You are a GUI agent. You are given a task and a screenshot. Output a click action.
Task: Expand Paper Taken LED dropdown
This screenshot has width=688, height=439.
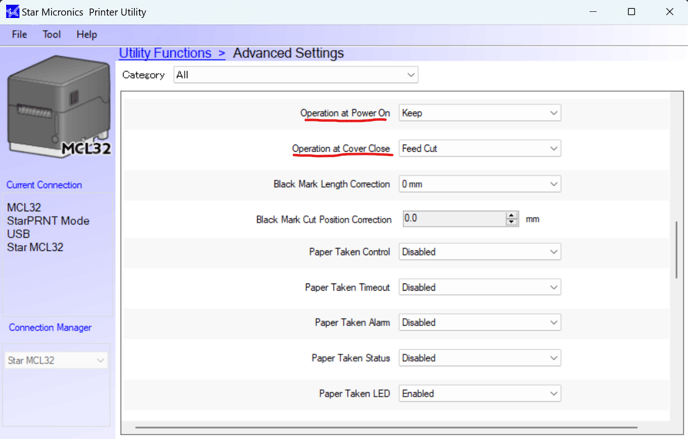point(479,394)
